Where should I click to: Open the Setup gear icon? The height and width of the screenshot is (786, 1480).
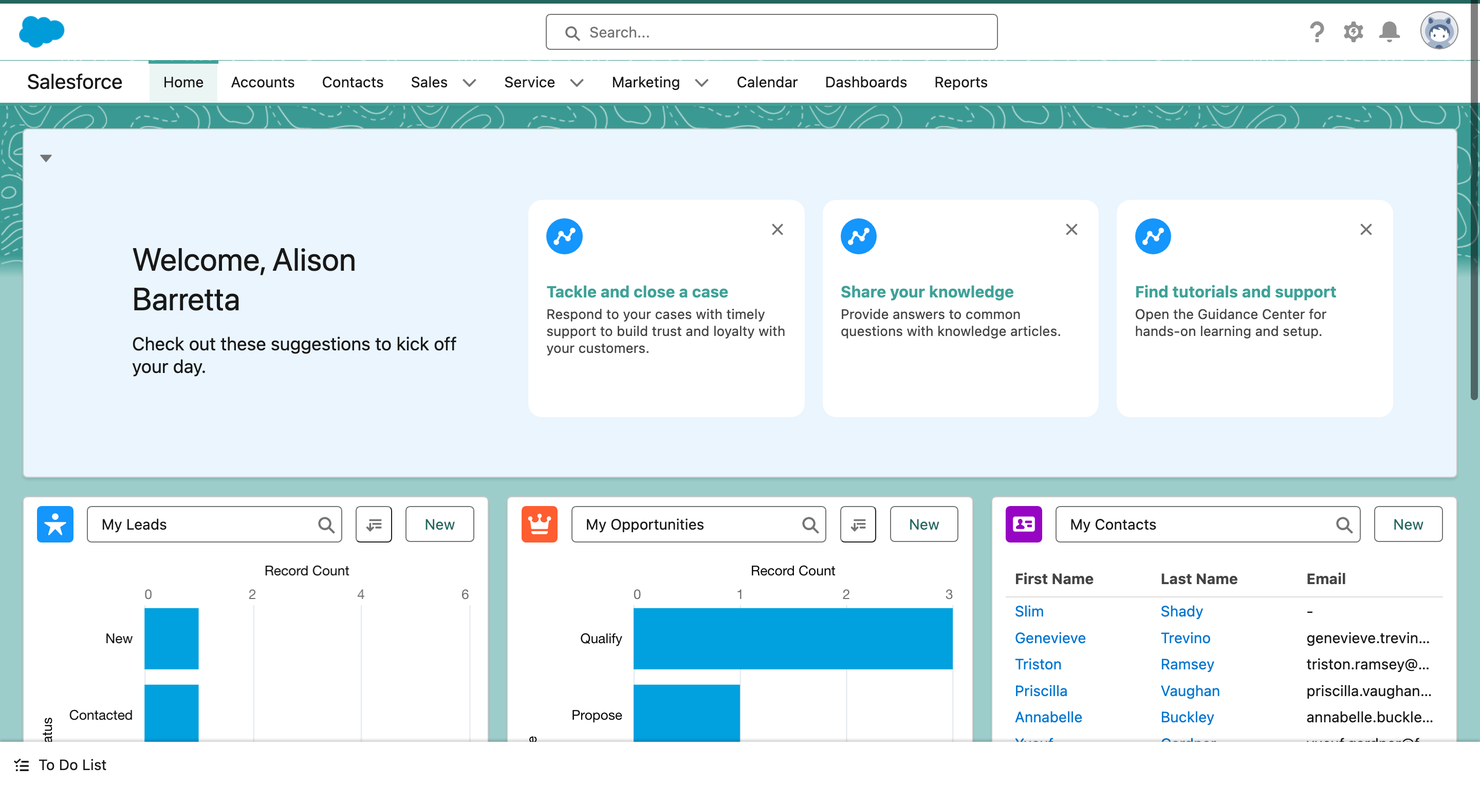pos(1353,32)
